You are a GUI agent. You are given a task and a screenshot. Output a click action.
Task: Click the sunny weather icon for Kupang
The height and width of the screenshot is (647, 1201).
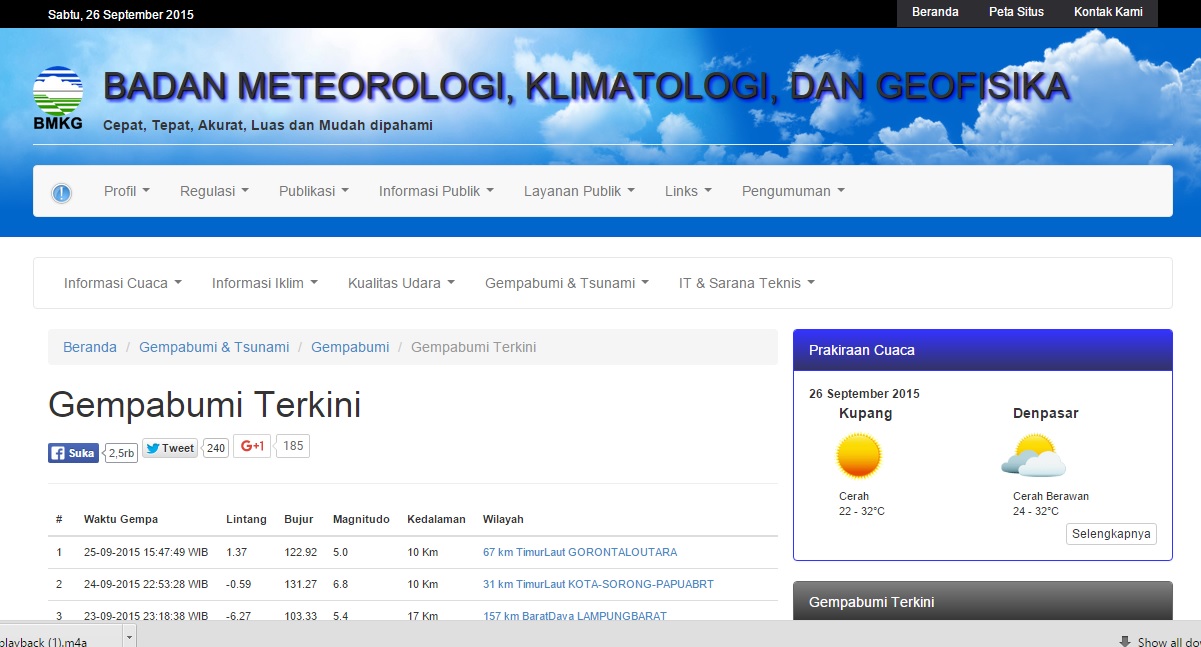[859, 456]
